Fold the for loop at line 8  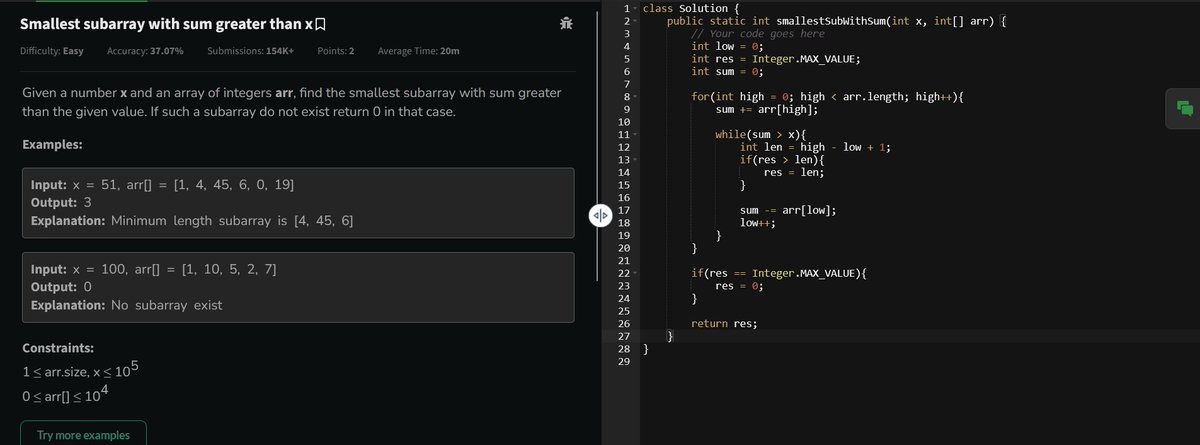[635, 96]
